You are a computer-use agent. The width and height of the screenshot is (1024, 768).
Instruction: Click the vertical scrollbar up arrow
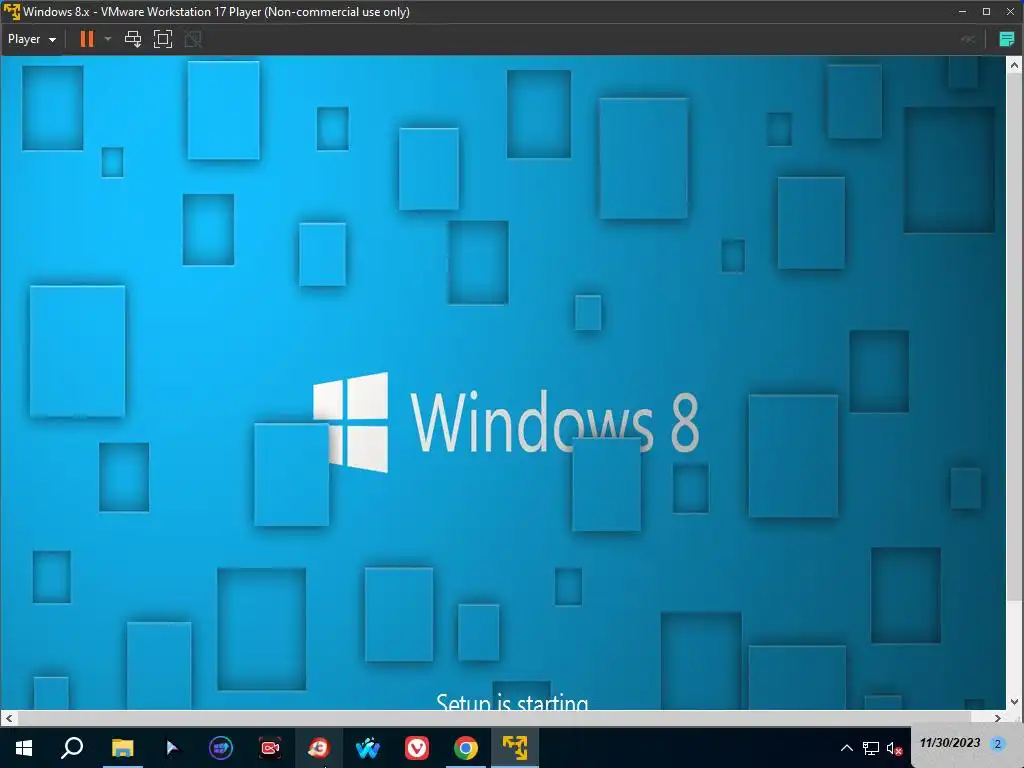(1014, 65)
